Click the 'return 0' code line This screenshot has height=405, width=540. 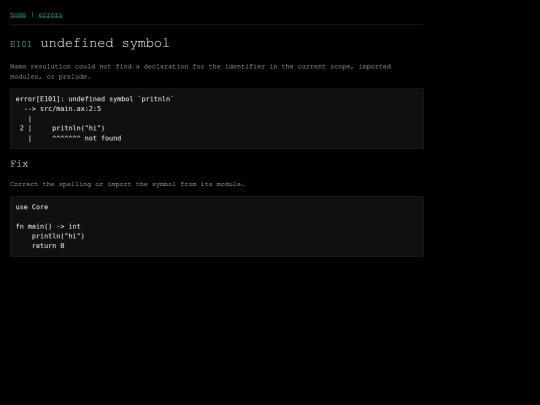click(x=48, y=246)
